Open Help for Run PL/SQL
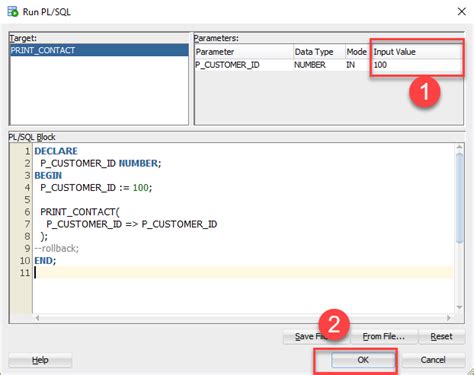The width and height of the screenshot is (474, 375). click(x=40, y=360)
